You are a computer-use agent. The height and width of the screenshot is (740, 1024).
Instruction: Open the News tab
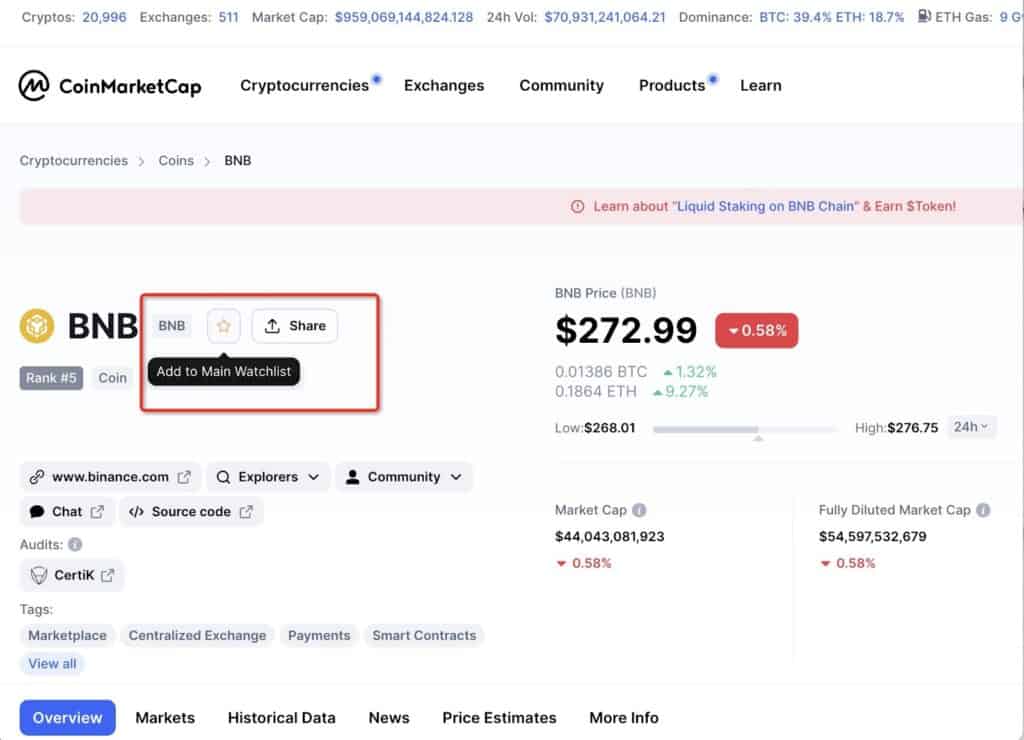tap(389, 718)
